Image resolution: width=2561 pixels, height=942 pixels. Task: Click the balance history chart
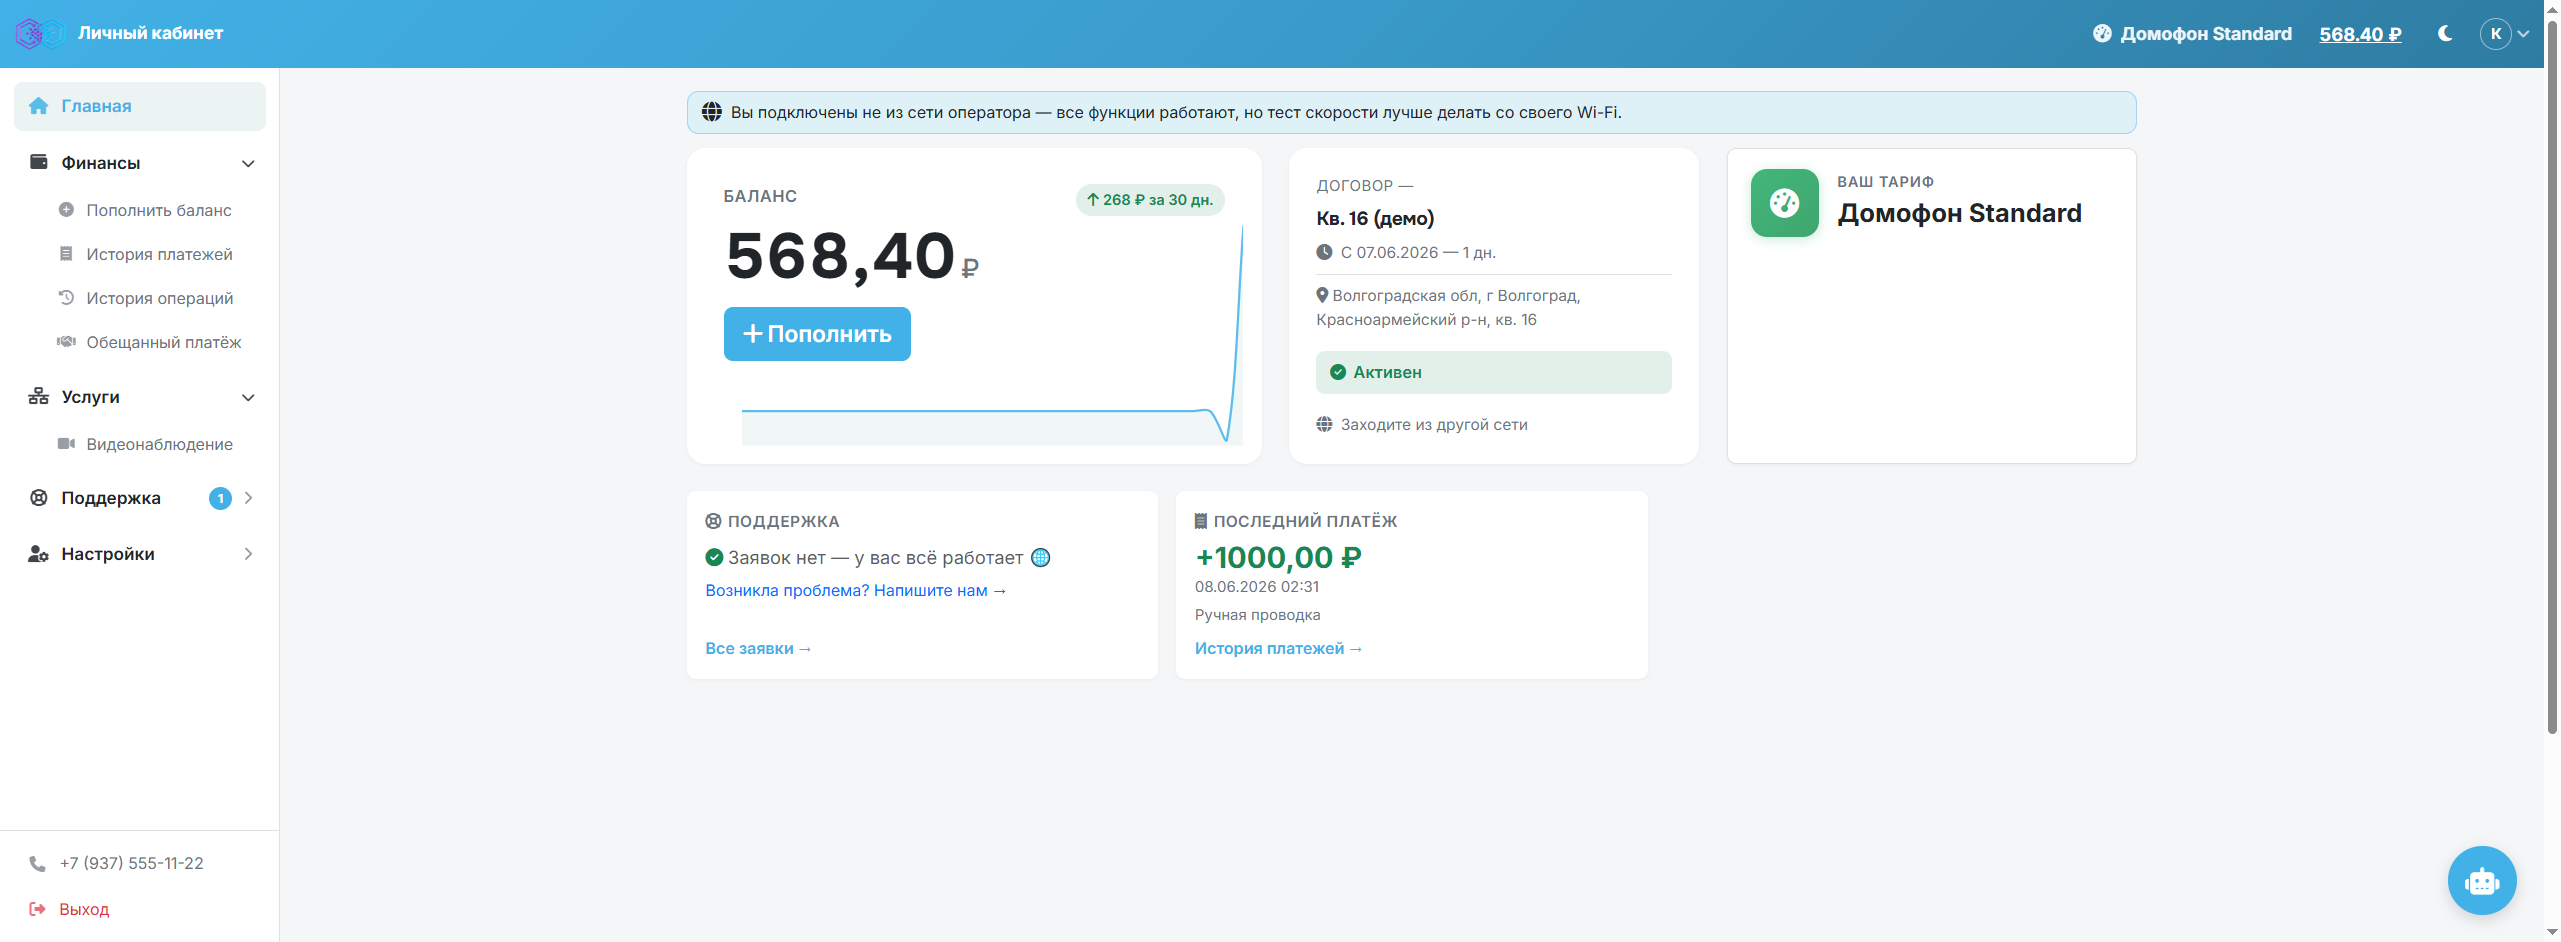pos(992,335)
